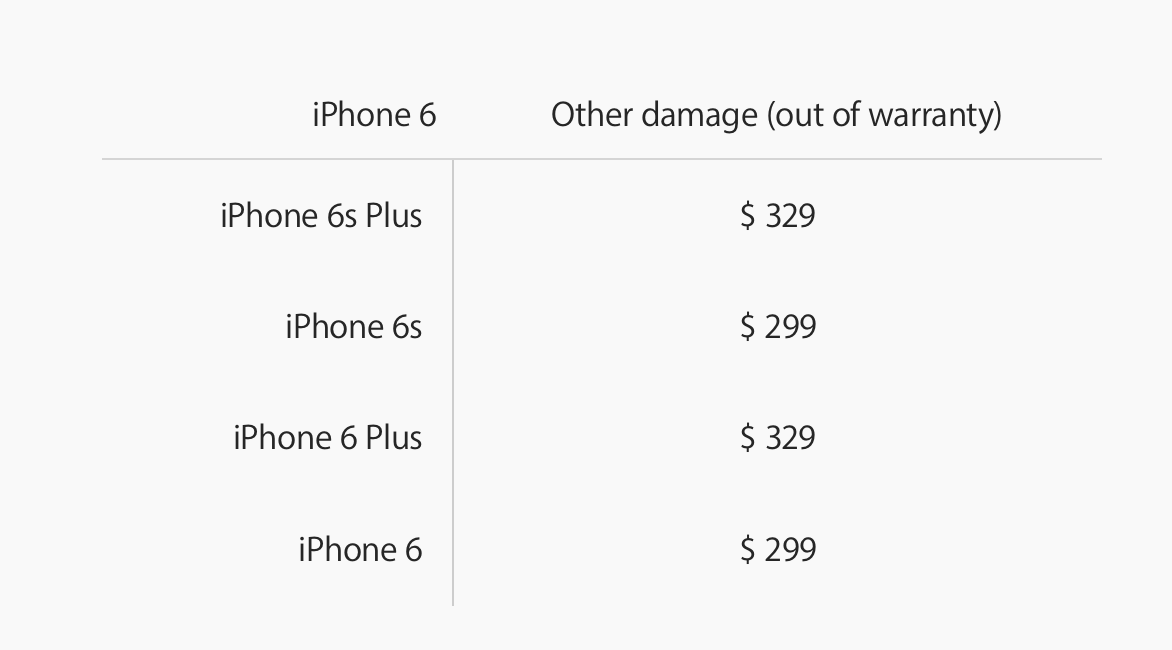
Task: Select the $299 price in the last row
Action: (777, 550)
